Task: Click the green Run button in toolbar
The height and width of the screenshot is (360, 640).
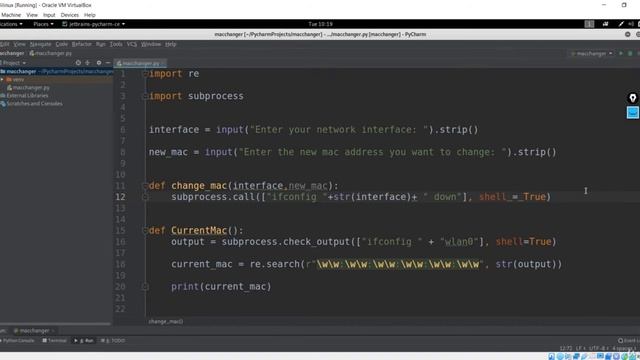Action: point(621,53)
